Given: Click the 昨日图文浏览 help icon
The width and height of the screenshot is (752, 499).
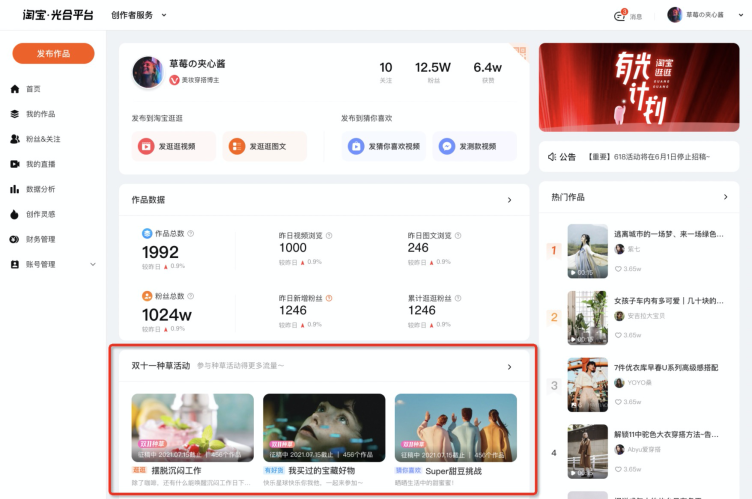Looking at the screenshot, I should click(458, 236).
